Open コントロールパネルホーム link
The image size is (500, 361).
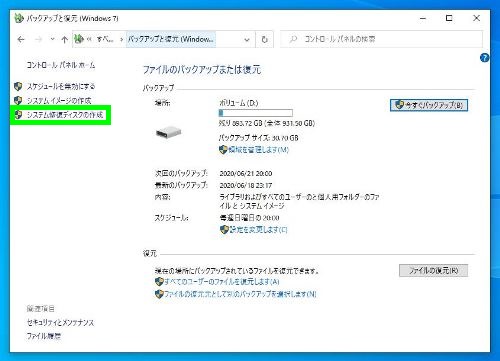(61, 65)
